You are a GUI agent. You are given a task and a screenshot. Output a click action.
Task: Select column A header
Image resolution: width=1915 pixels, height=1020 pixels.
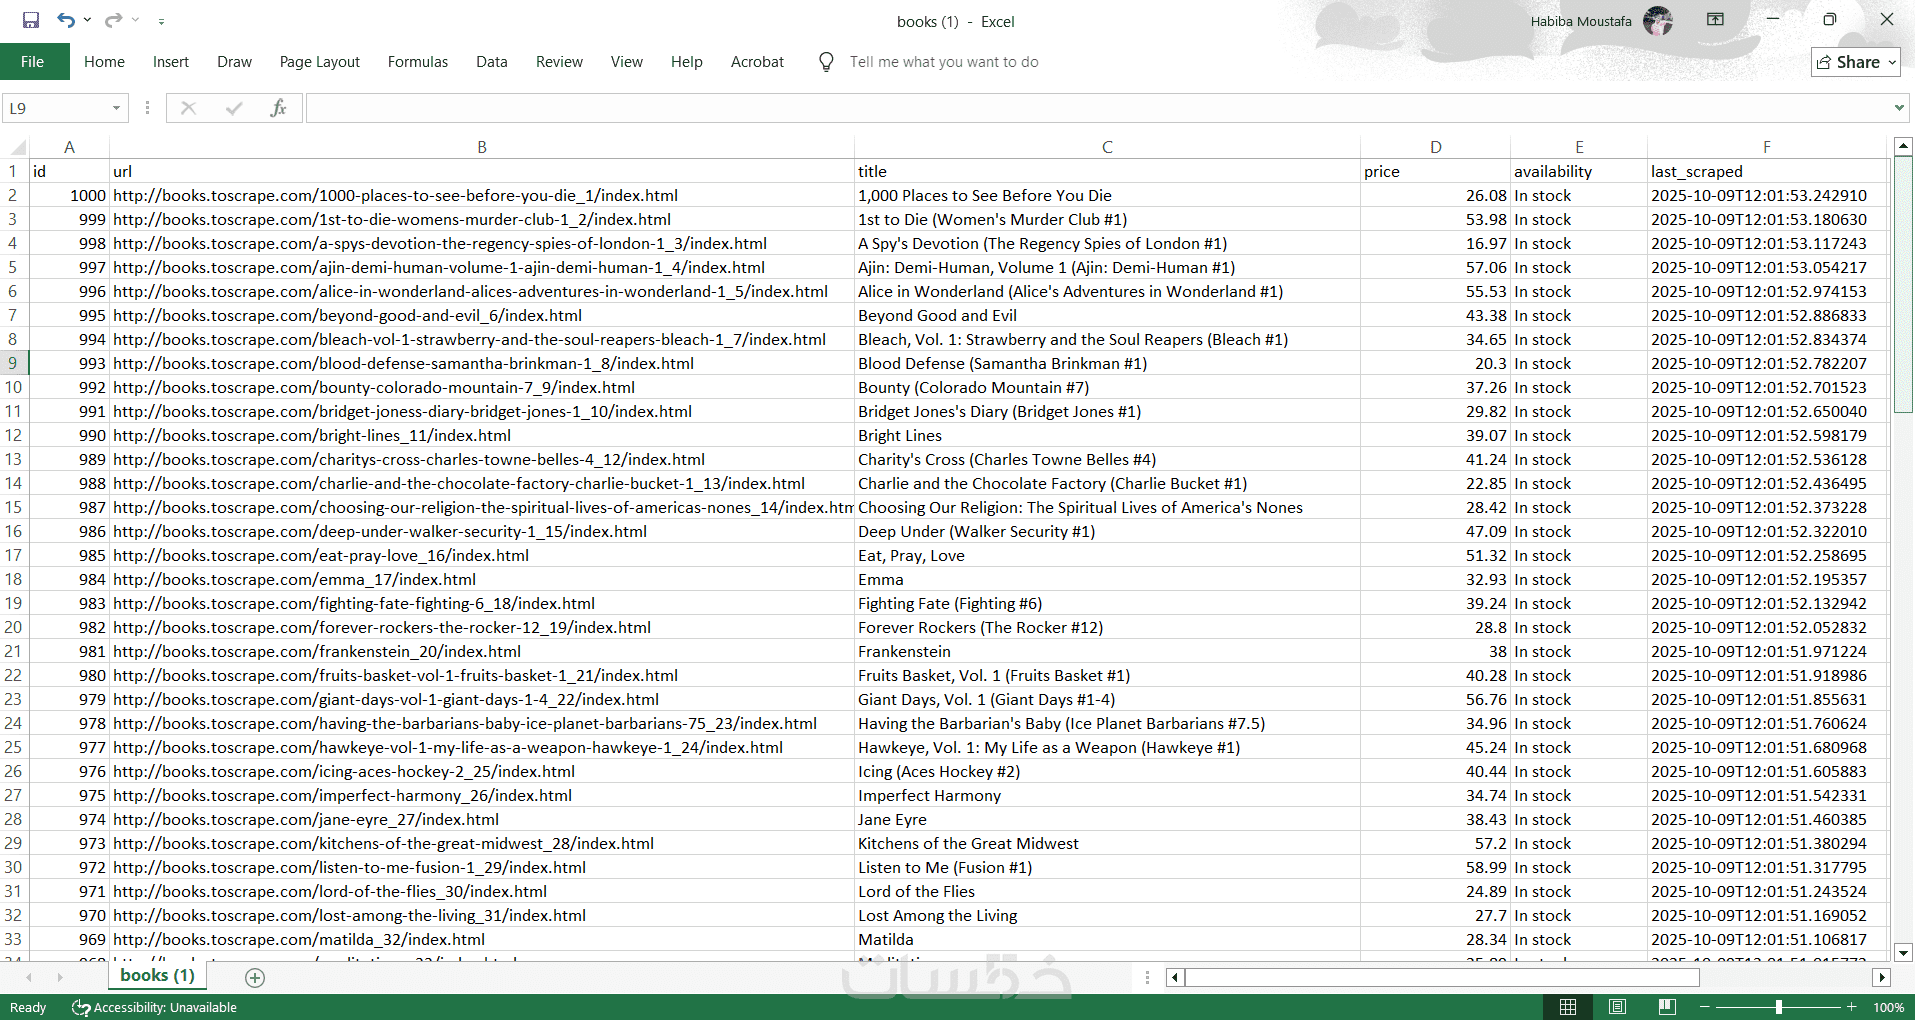(69, 147)
